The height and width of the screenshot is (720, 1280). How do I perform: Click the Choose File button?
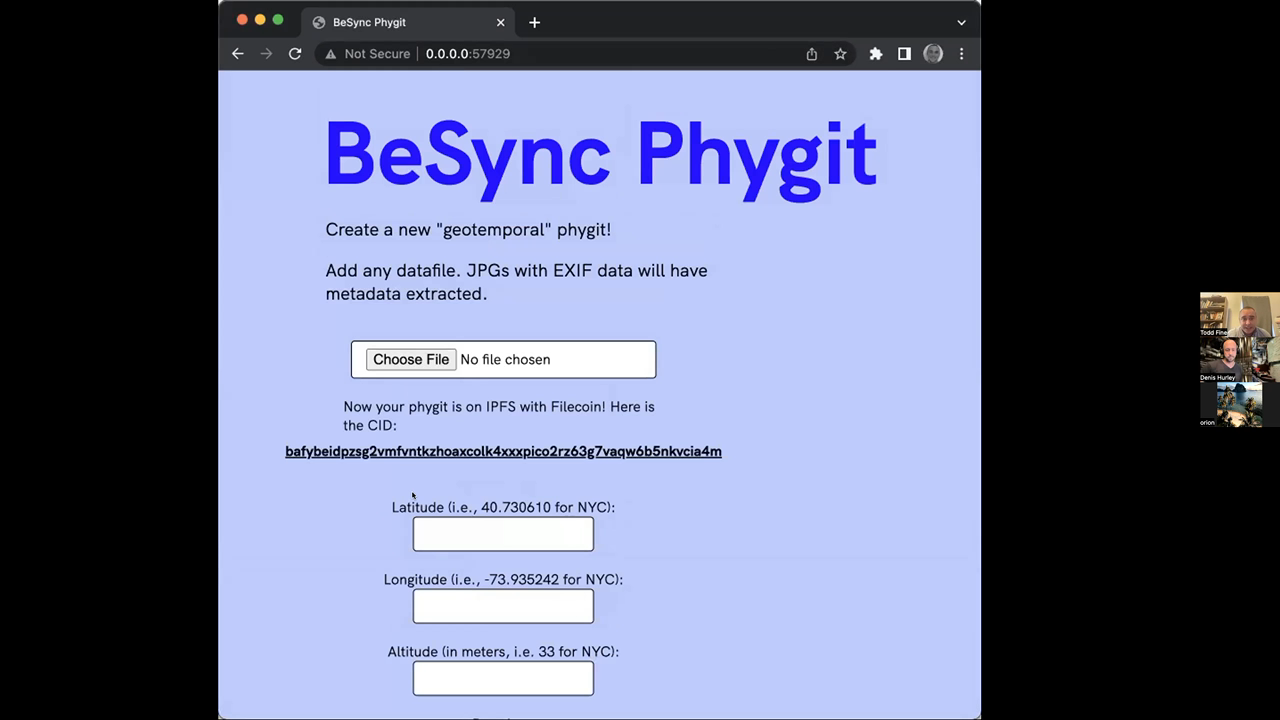(411, 359)
